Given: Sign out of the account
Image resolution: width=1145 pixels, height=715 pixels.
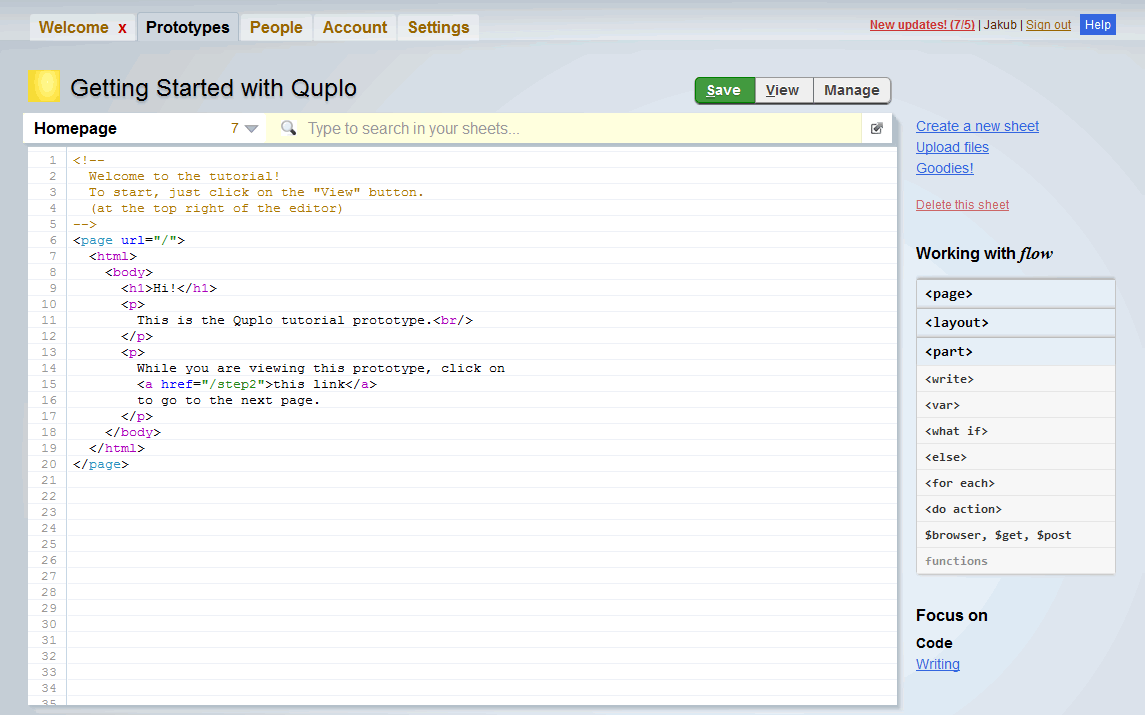Looking at the screenshot, I should click(x=1049, y=25).
